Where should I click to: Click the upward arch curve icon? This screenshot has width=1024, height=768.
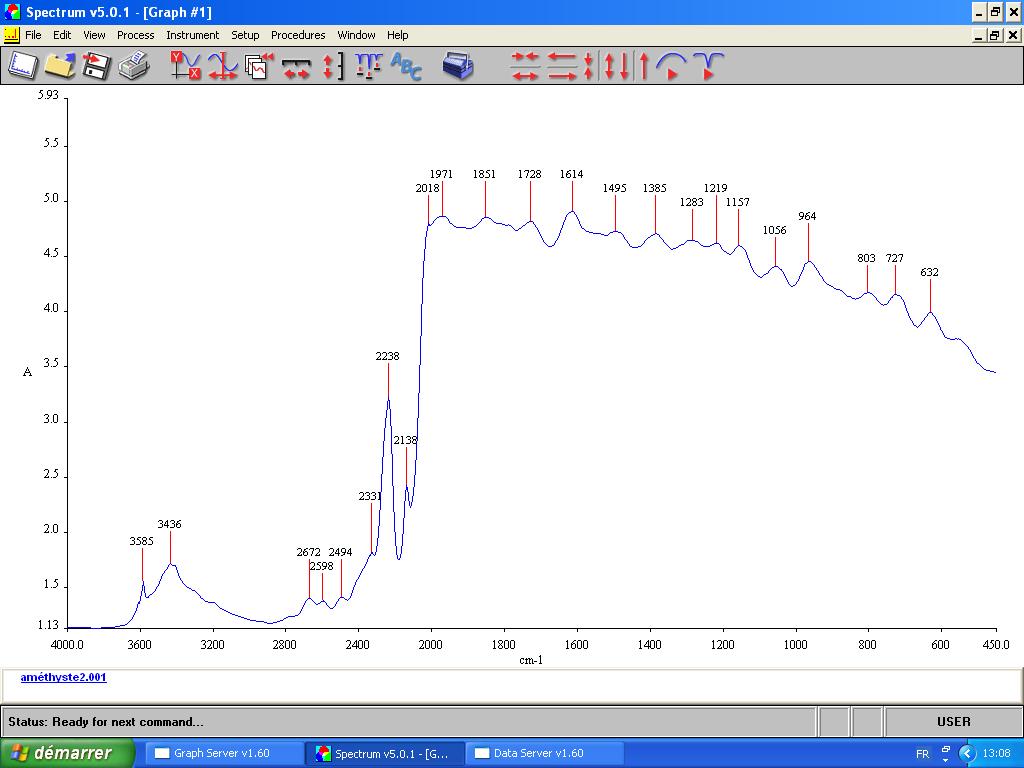tap(672, 66)
